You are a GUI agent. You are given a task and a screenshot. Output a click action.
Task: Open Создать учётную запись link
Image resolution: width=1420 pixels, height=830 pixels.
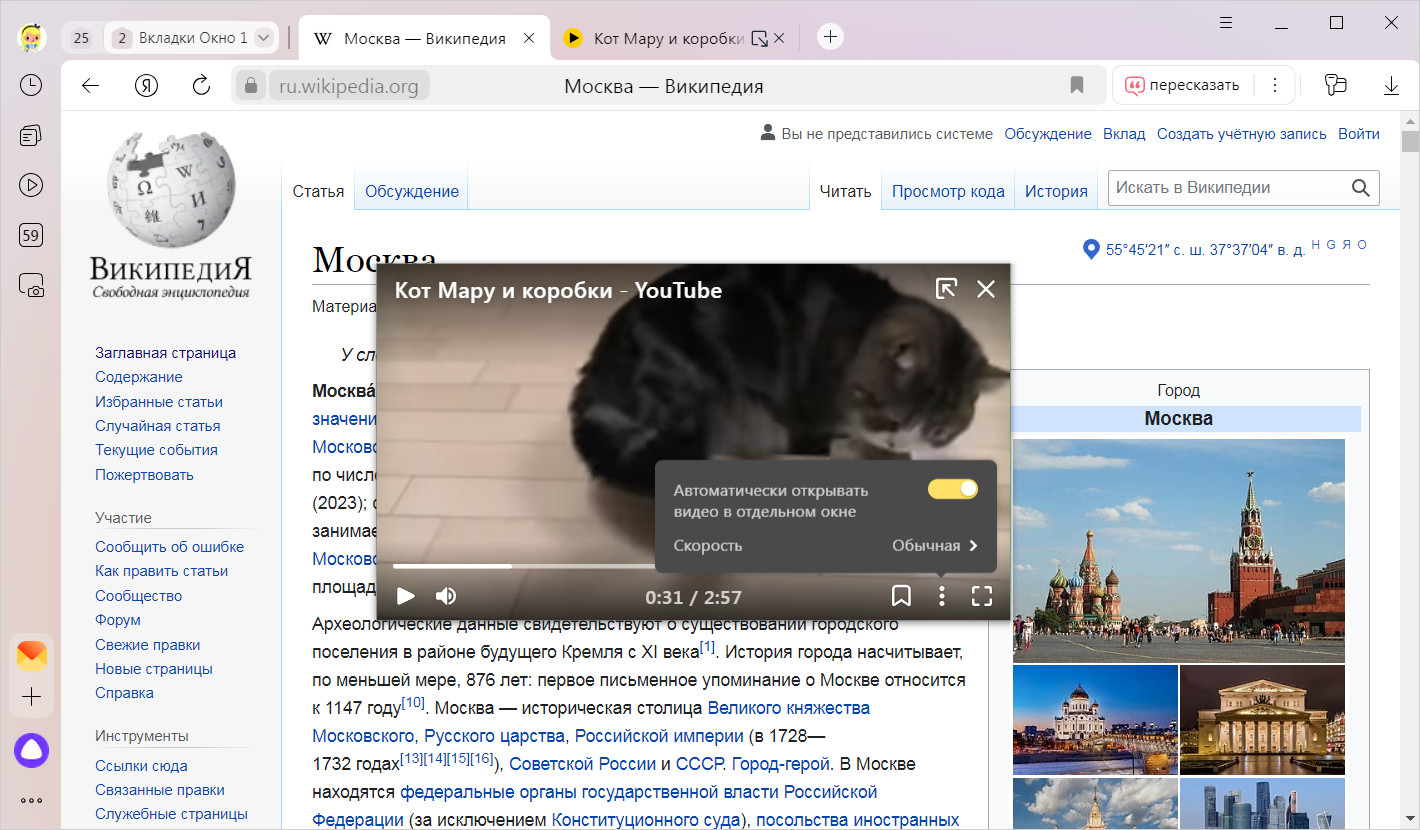pos(1242,134)
